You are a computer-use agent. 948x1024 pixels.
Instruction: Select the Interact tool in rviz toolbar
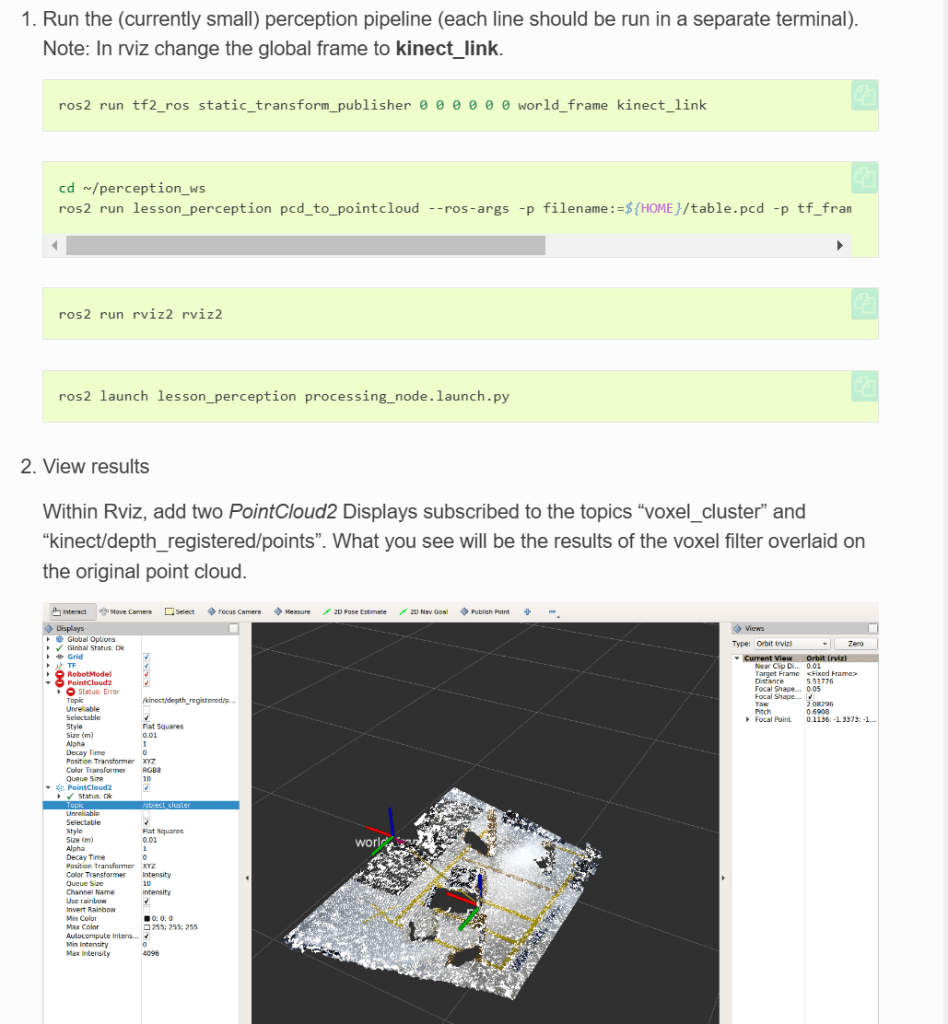[70, 611]
